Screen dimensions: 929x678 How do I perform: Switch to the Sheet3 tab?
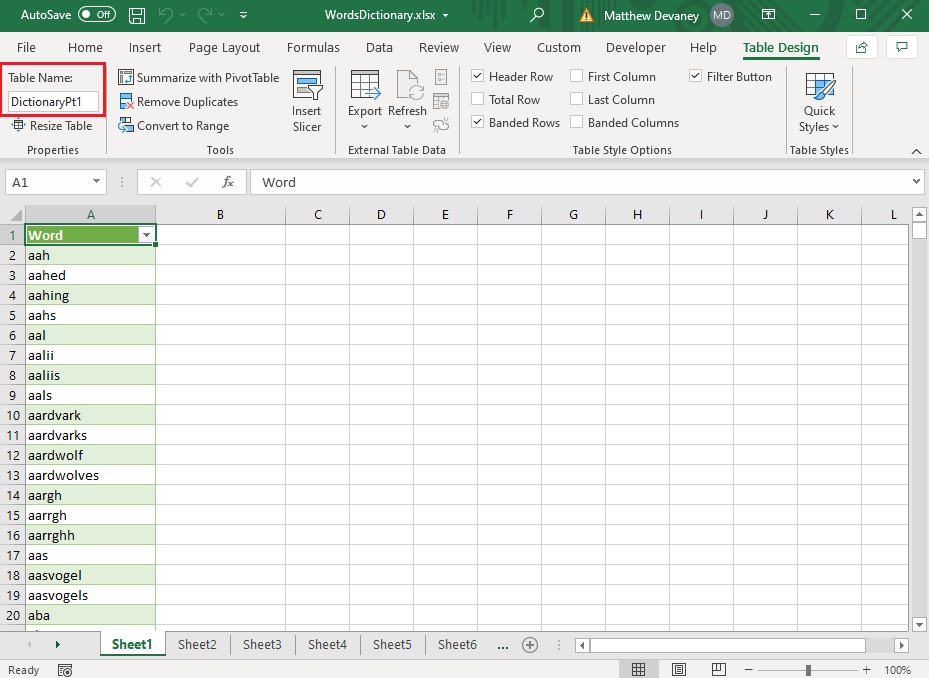[262, 644]
